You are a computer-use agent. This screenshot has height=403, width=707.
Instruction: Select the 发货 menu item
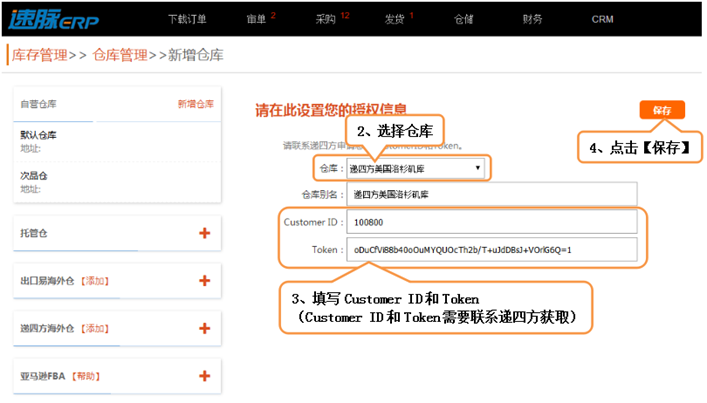coord(394,19)
